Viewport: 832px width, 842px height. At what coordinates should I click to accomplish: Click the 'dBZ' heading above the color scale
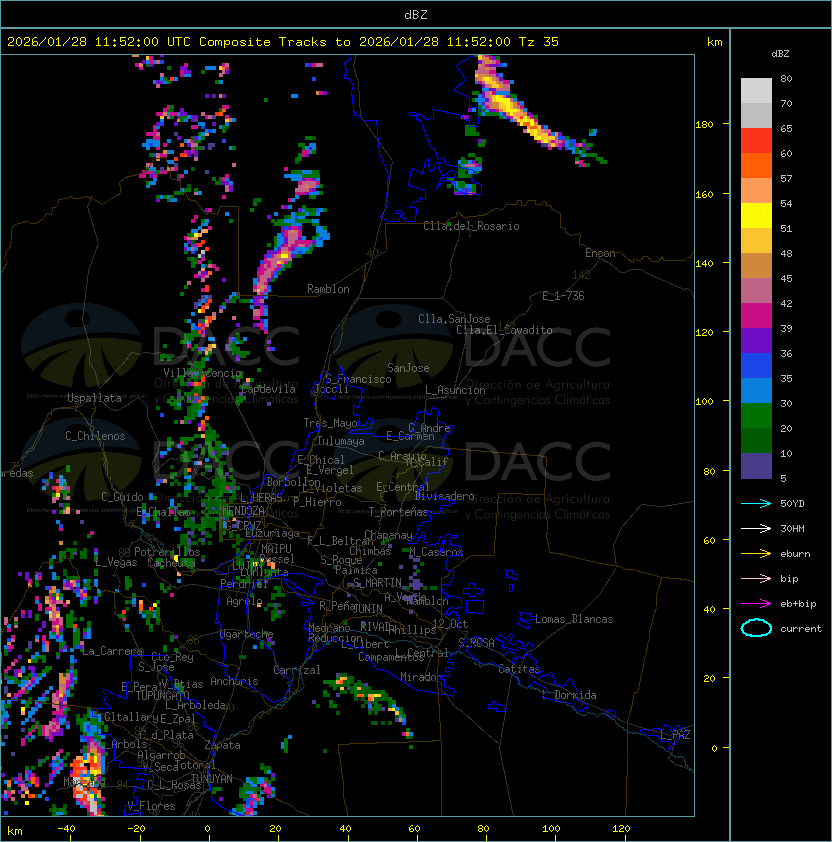(x=780, y=54)
